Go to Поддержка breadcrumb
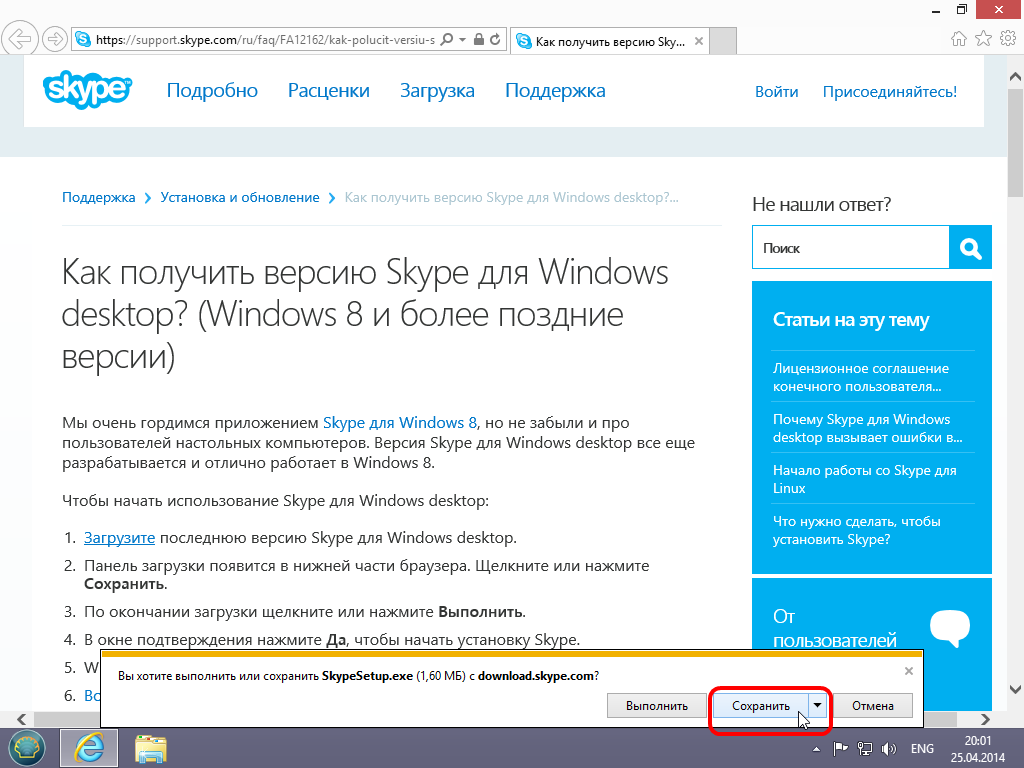Screen dimensions: 1024x768 pyautogui.click(x=99, y=197)
